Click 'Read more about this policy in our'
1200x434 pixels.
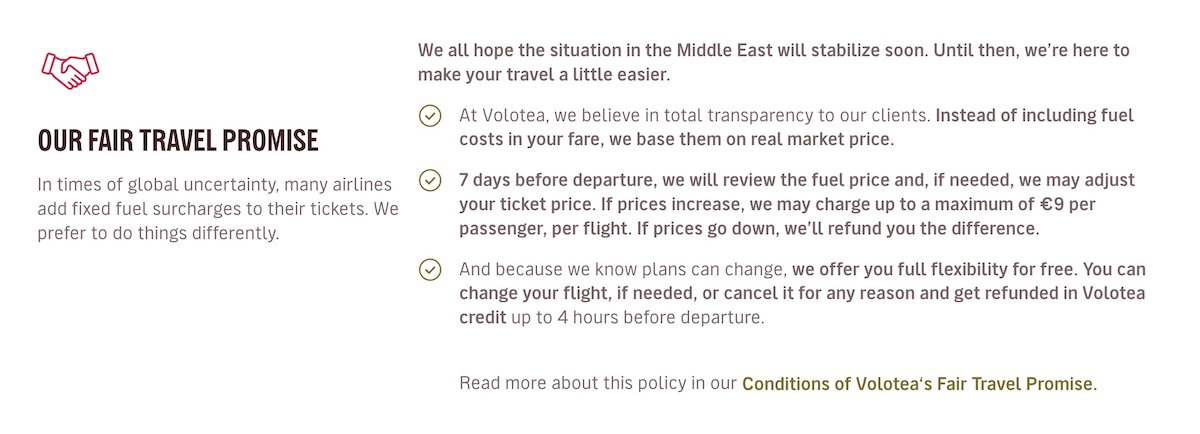[x=597, y=383]
